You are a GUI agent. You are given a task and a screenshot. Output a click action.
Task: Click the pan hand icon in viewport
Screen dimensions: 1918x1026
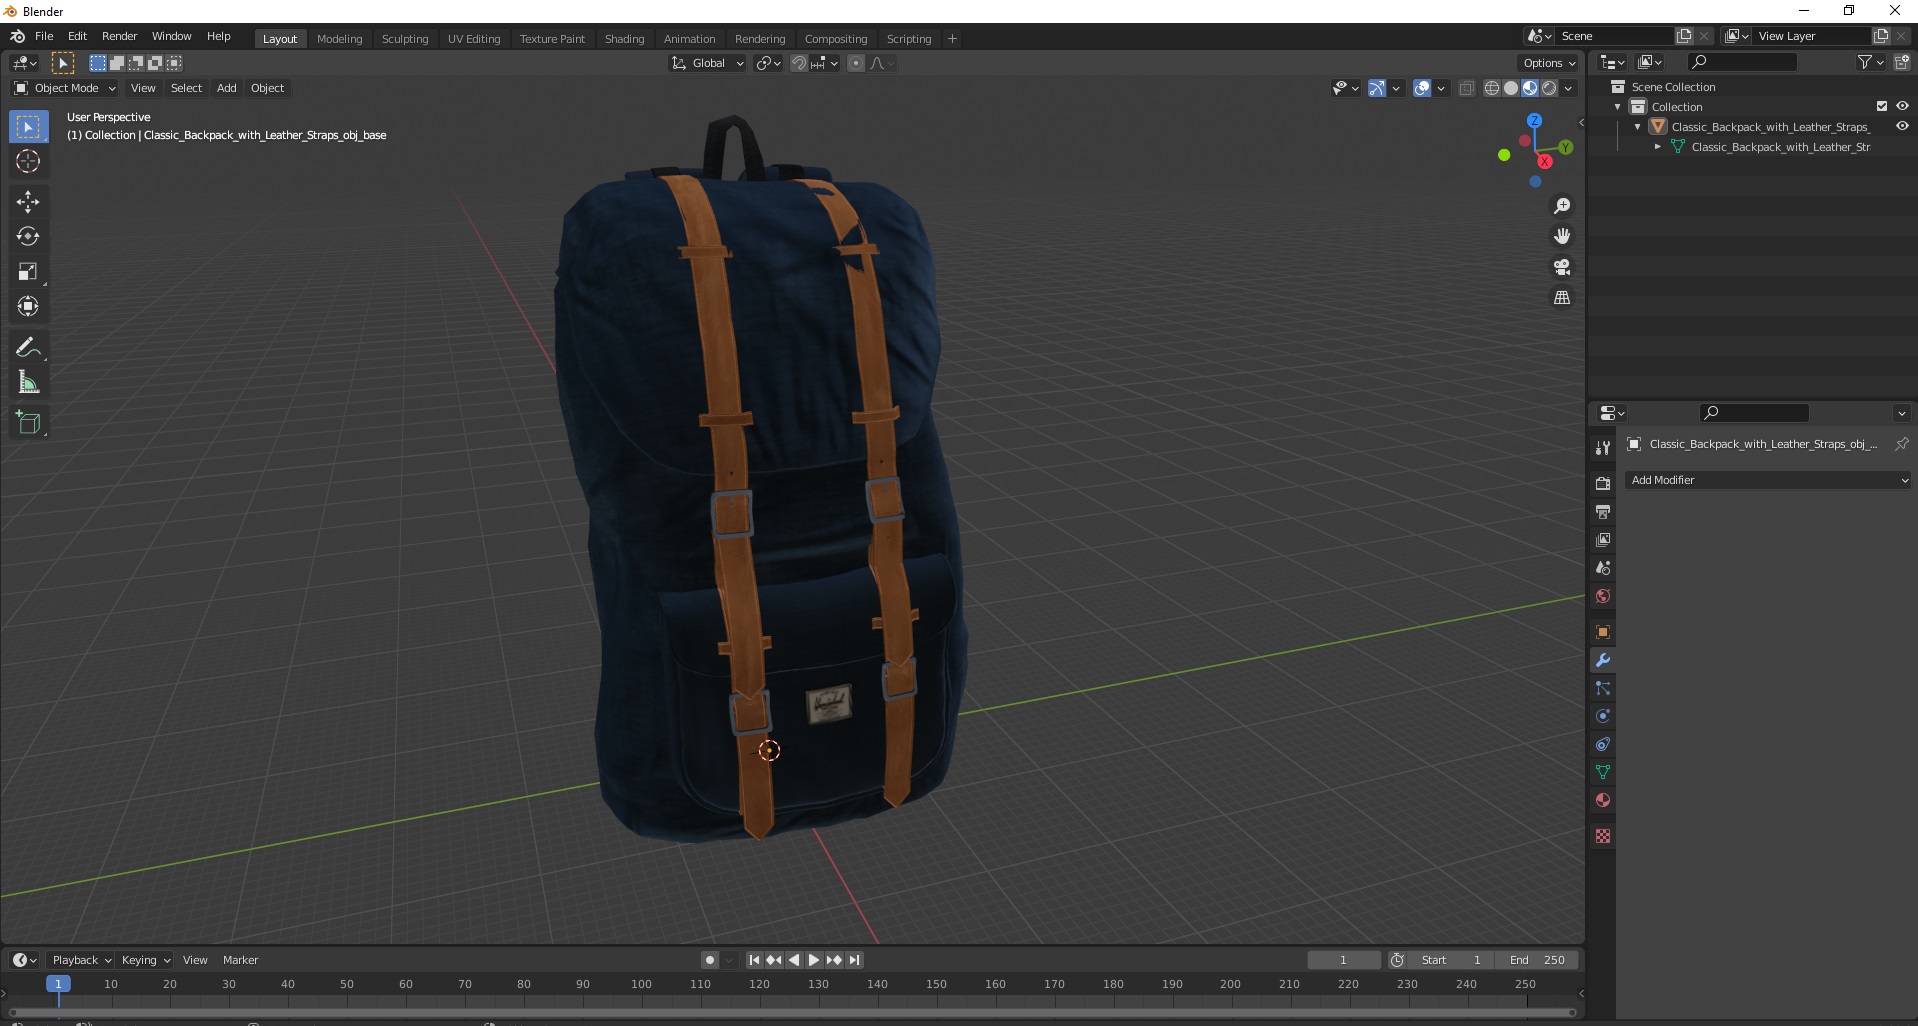1562,236
